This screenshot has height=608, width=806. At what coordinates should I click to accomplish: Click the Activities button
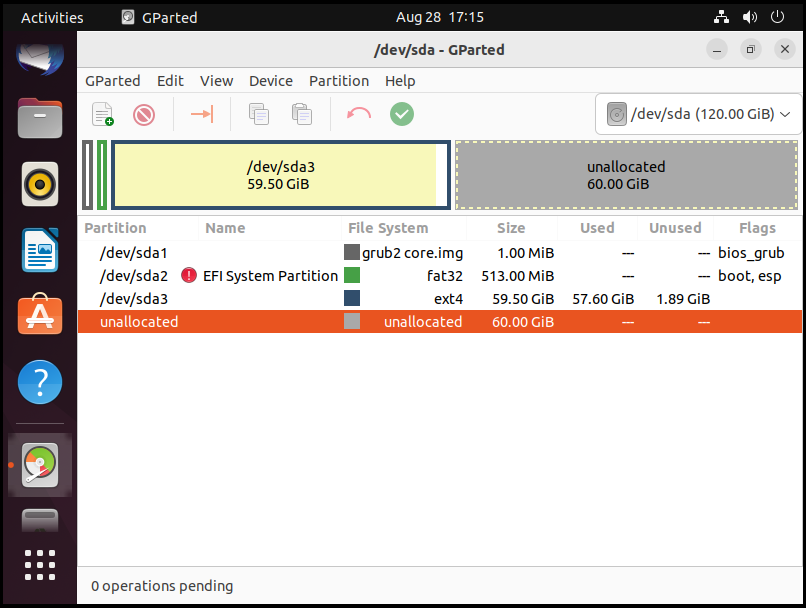(52, 17)
